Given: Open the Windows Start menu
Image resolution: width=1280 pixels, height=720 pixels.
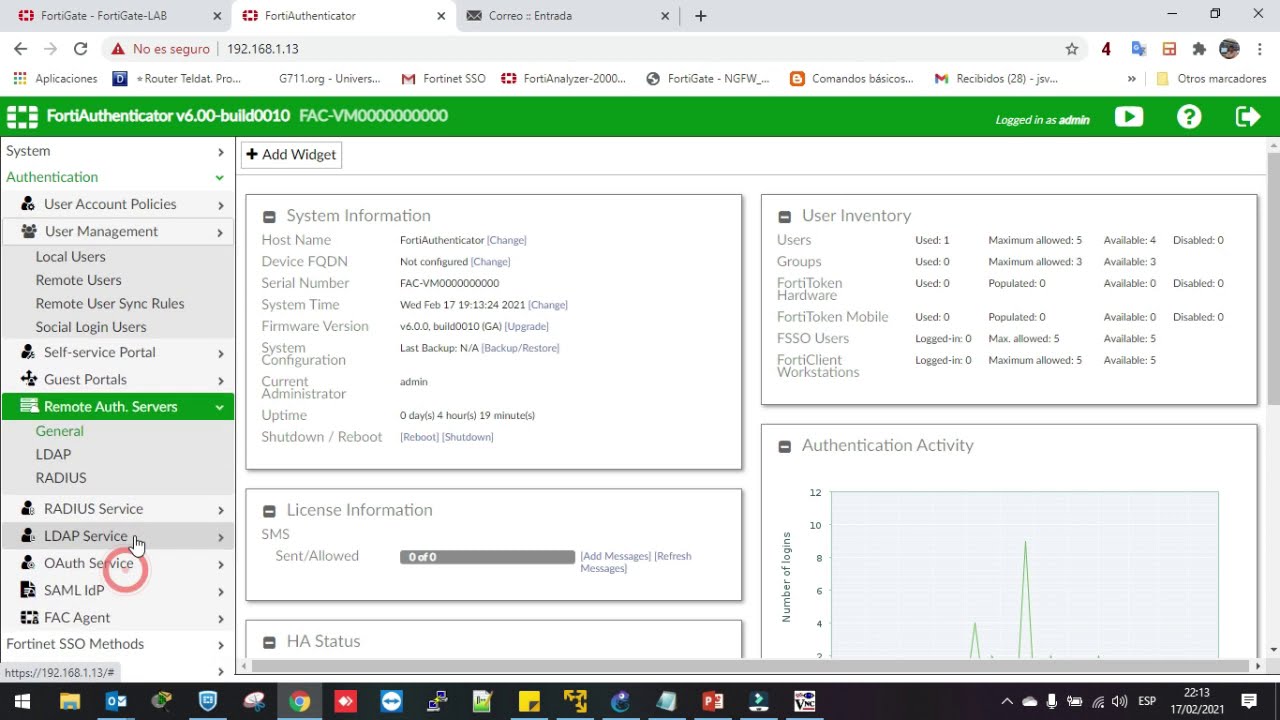Looking at the screenshot, I should pos(22,701).
